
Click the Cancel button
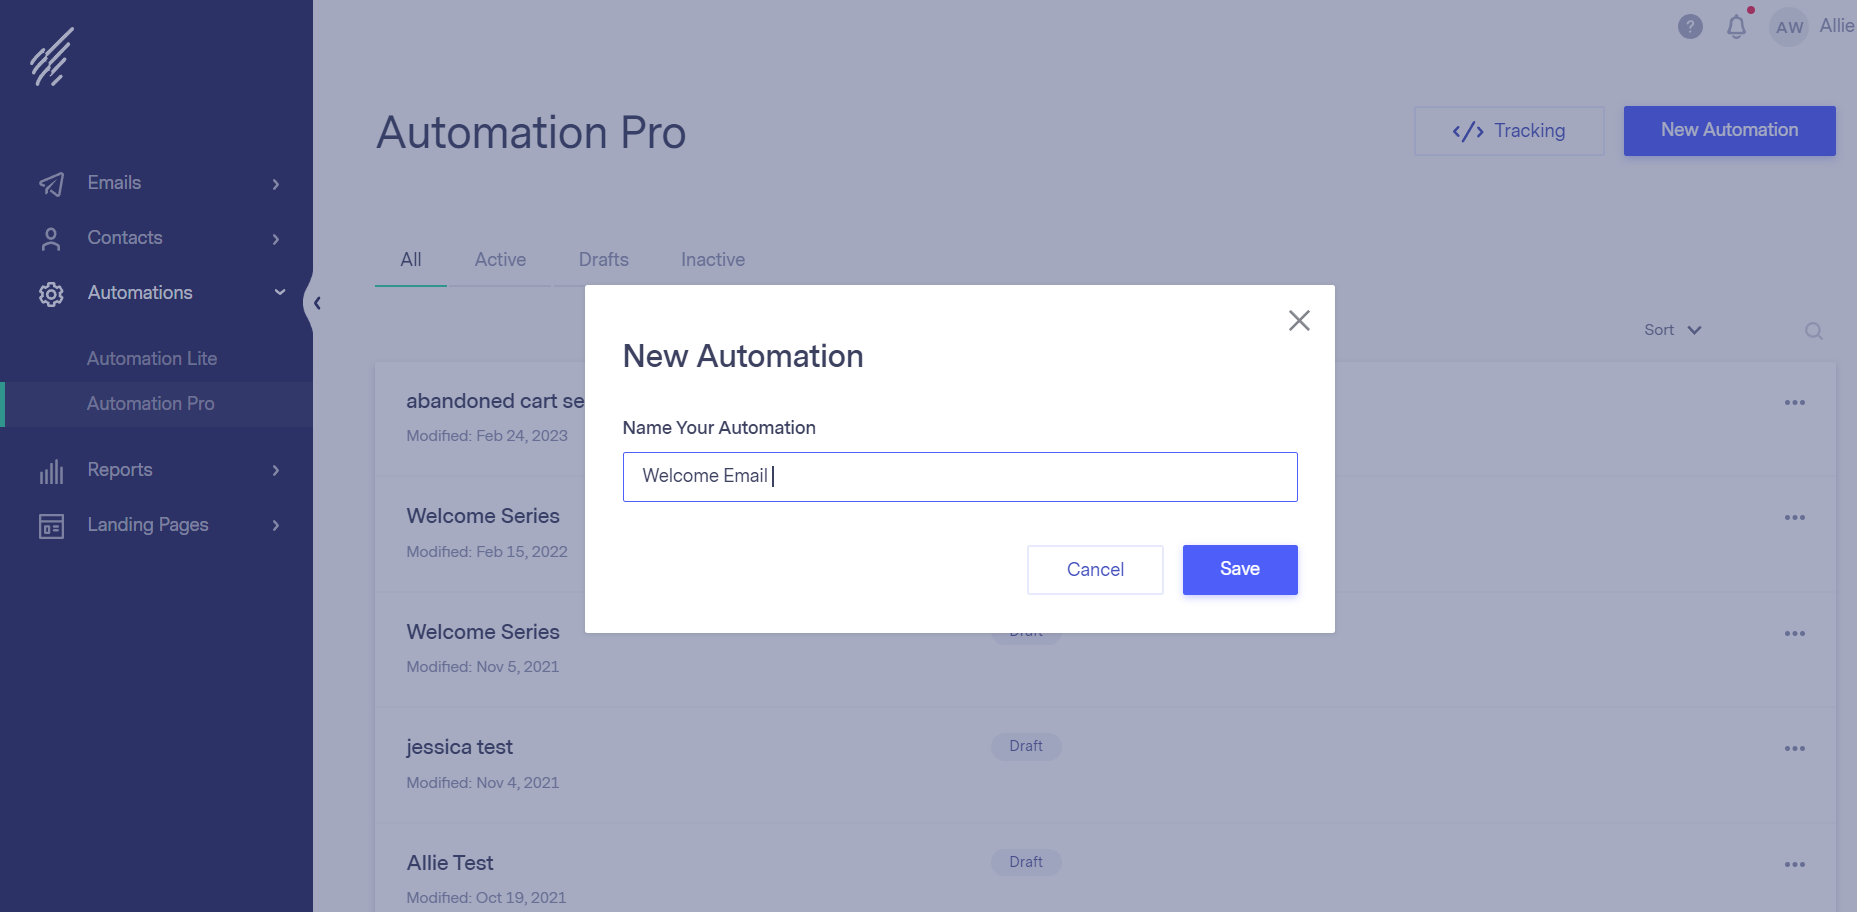pyautogui.click(x=1095, y=570)
